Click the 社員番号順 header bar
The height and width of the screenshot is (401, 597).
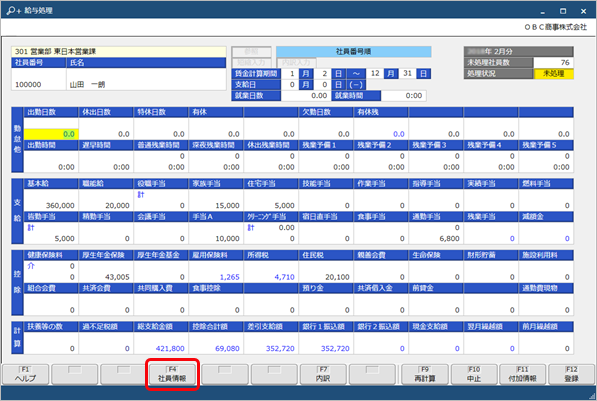354,51
